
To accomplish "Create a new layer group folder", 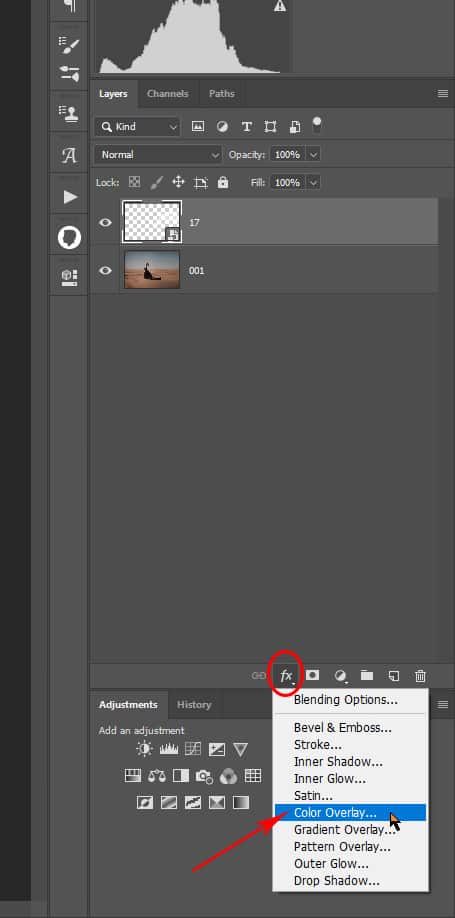I will pos(367,676).
